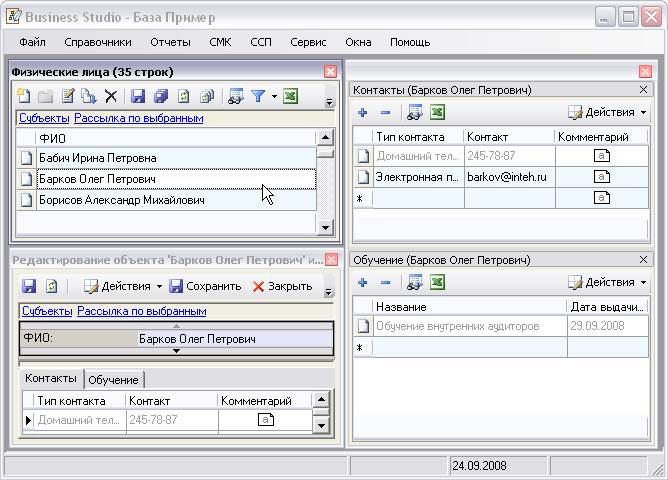Open comment icon in edit window Домашний тел row
Viewport: 668px width, 480px height.
click(265, 420)
